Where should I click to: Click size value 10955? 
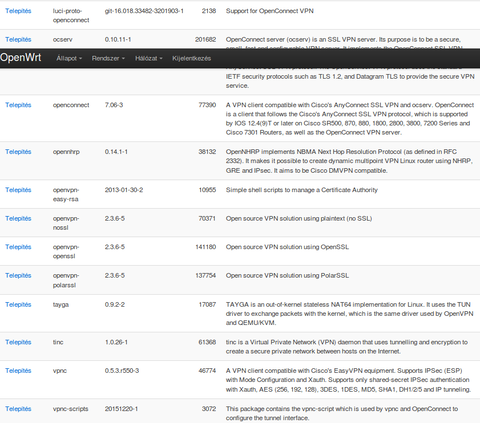pyautogui.click(x=207, y=190)
